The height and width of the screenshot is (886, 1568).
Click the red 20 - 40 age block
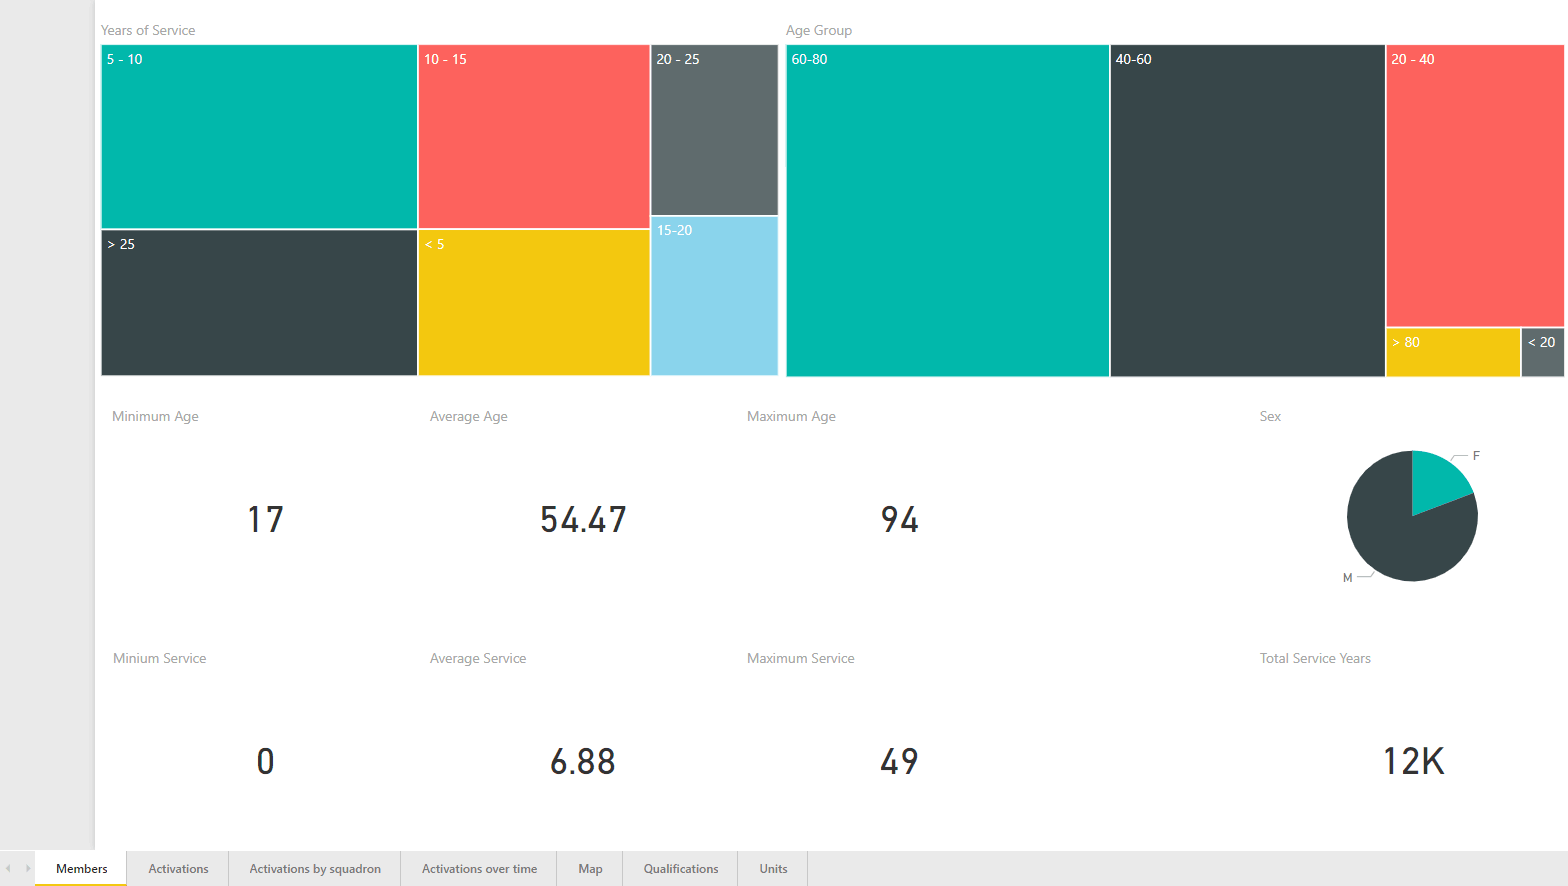(x=1475, y=186)
